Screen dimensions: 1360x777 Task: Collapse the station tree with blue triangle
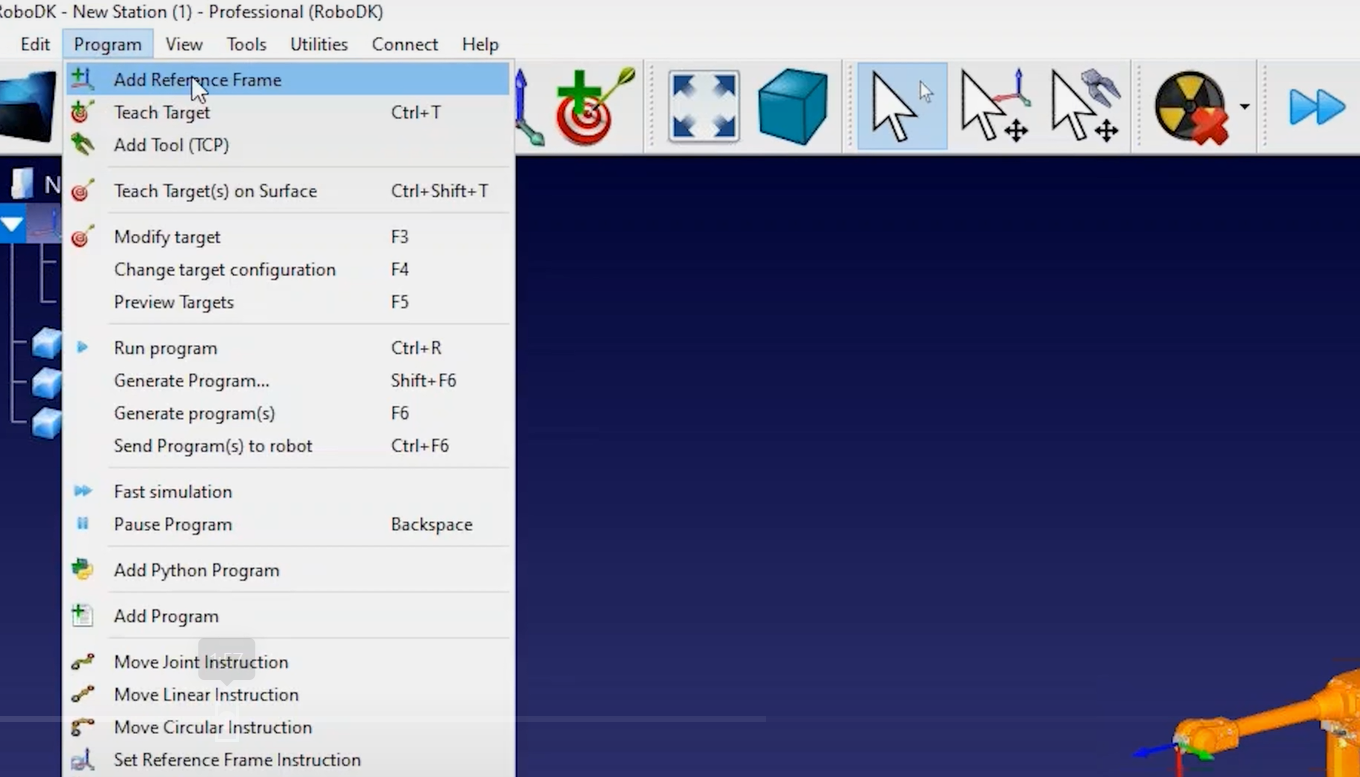click(x=12, y=224)
